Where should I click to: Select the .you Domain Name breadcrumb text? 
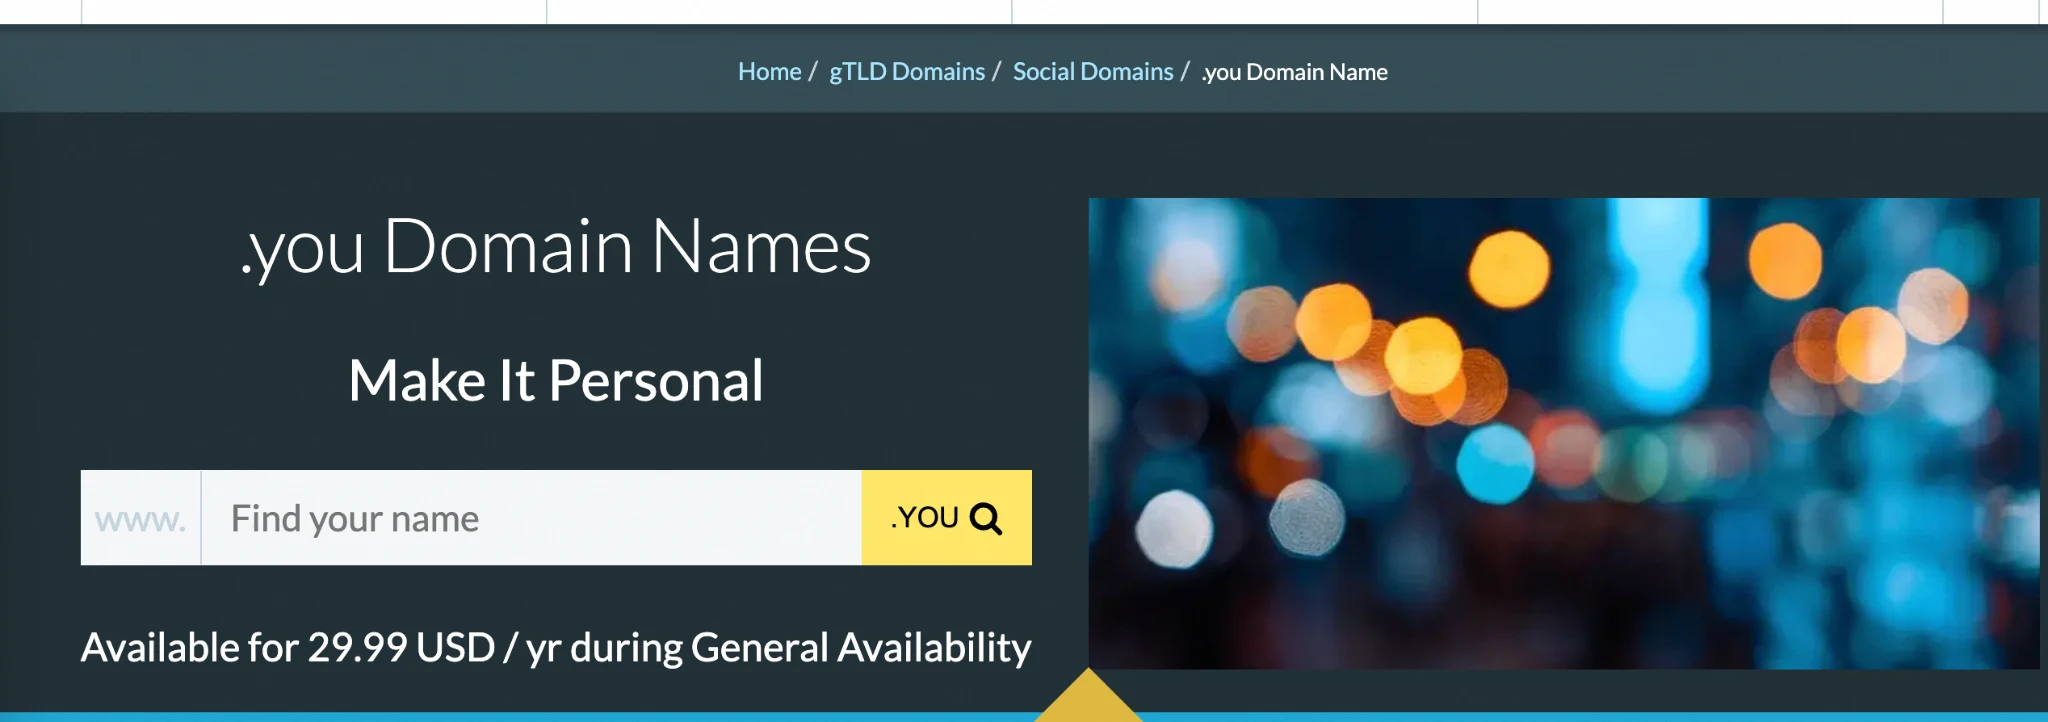(1294, 72)
